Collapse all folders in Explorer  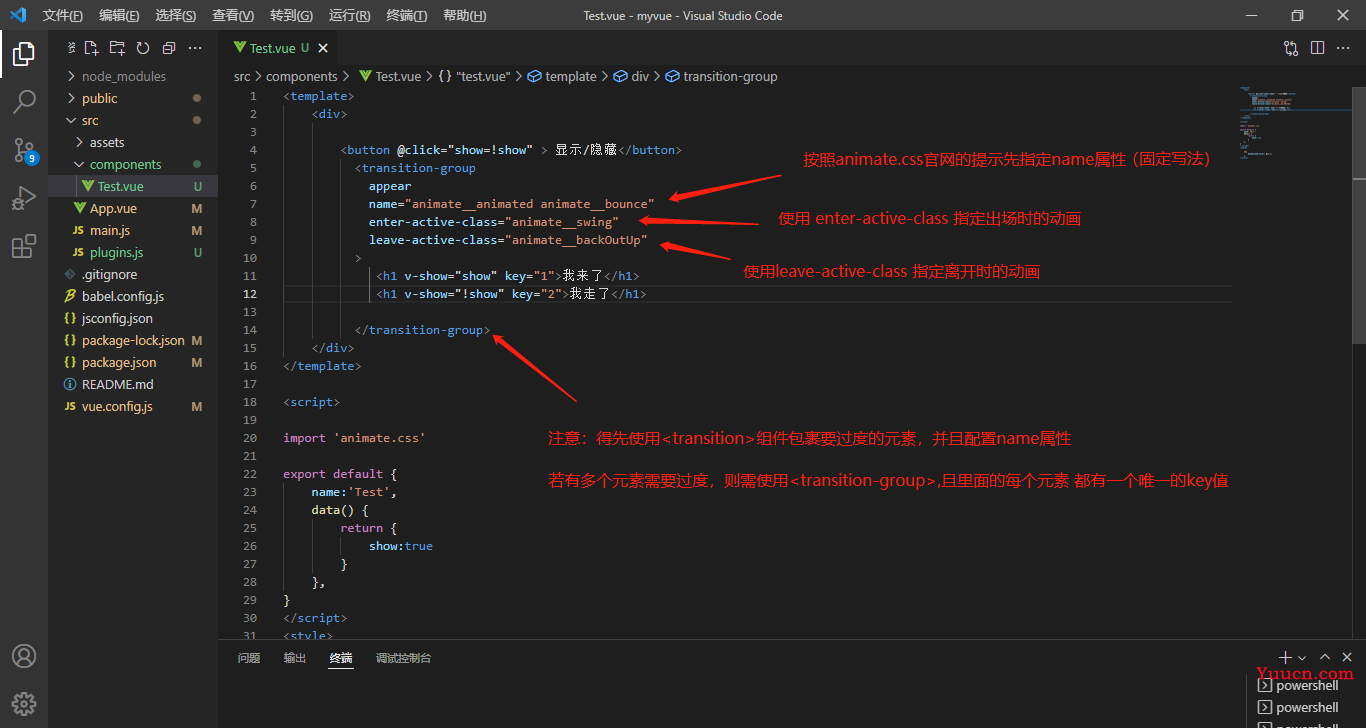(x=168, y=48)
